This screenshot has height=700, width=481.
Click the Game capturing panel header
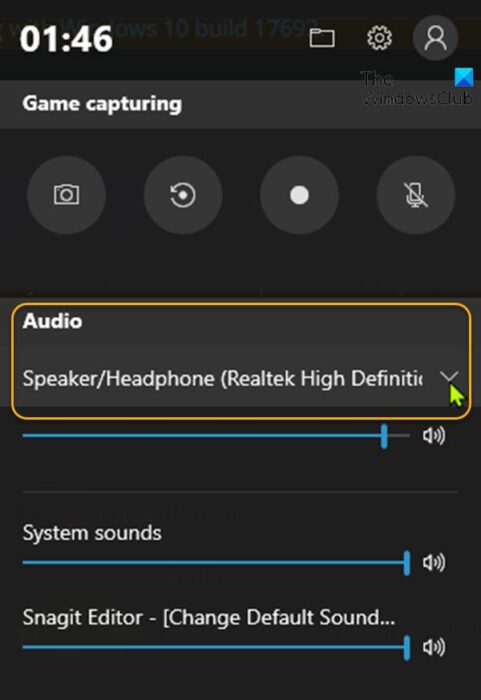pos(240,104)
